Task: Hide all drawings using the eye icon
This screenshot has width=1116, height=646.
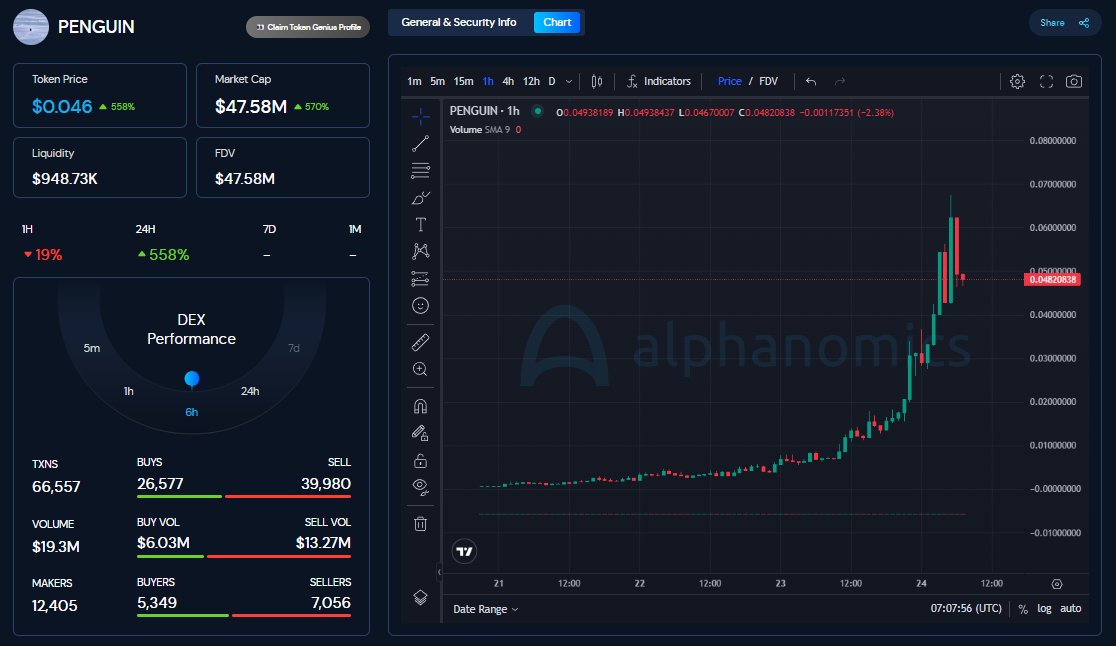Action: tap(419, 487)
